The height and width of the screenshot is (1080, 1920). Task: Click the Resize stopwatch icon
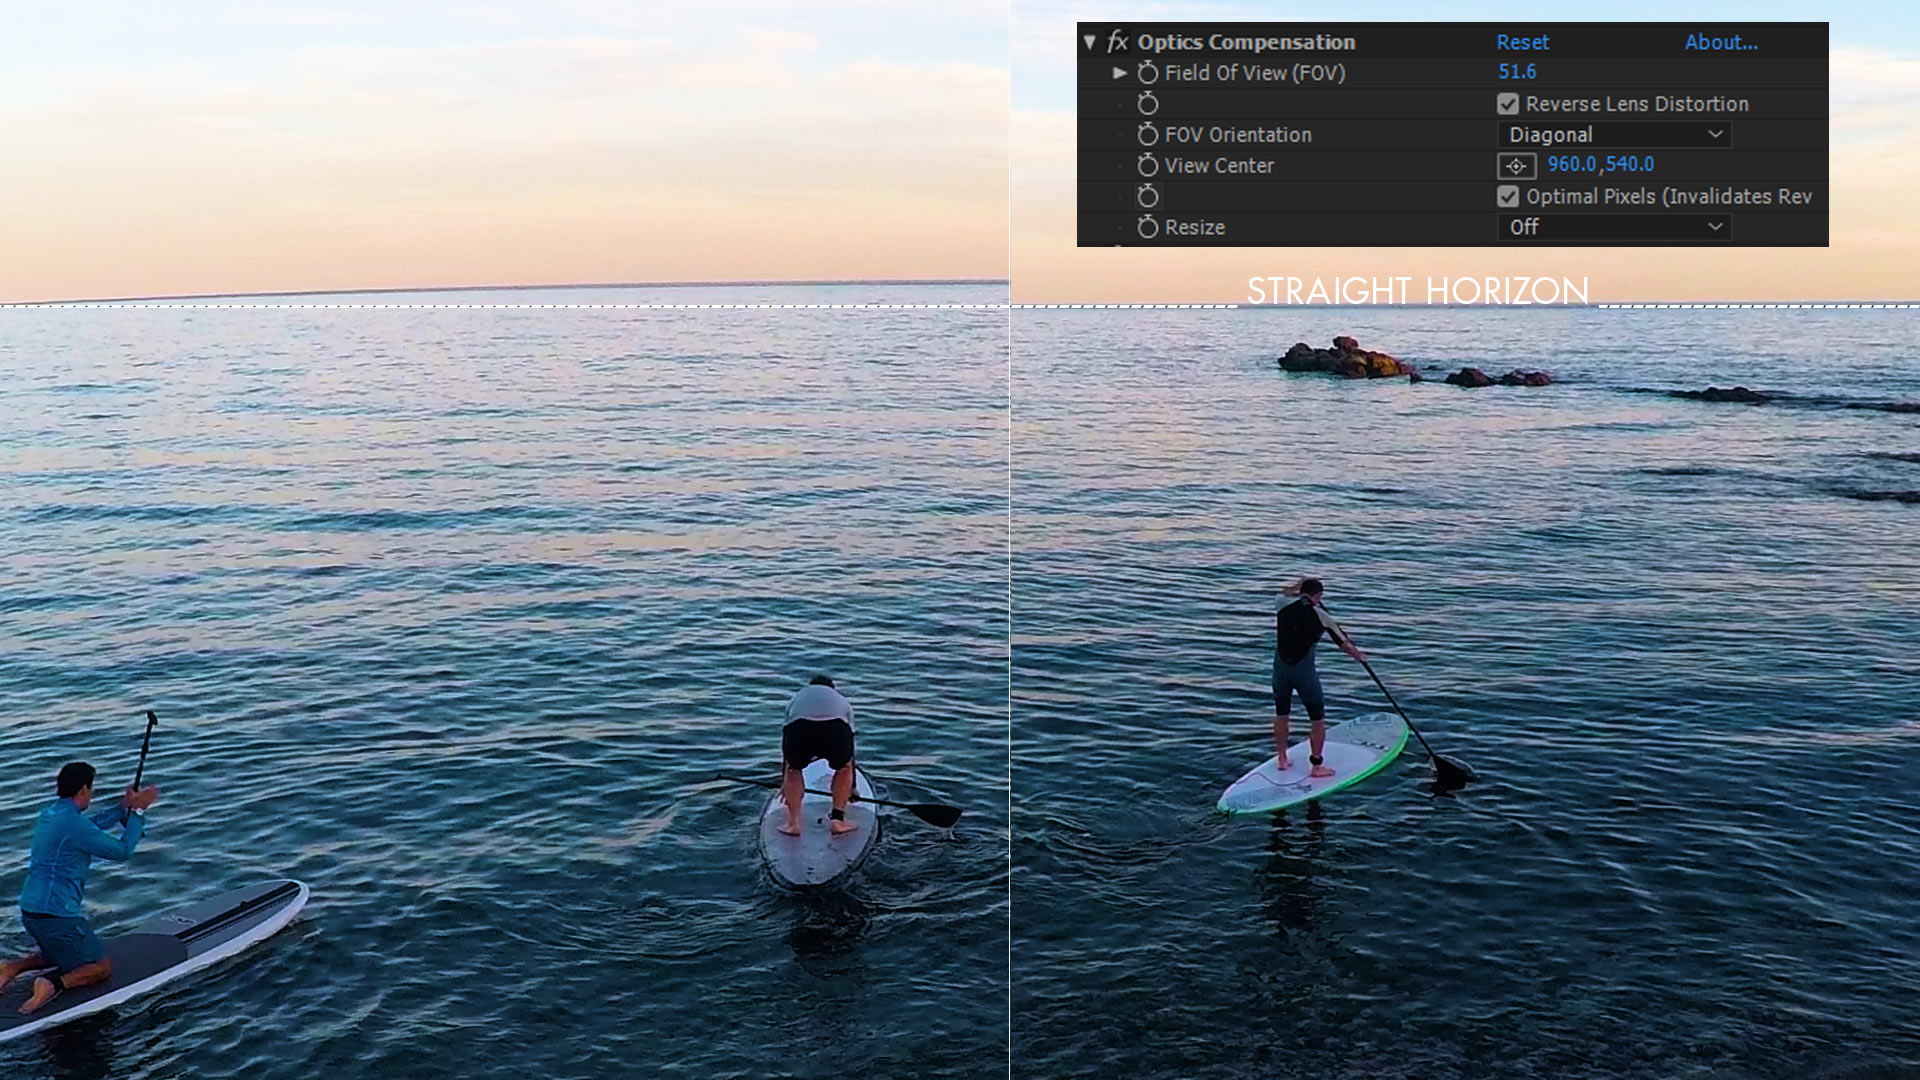(1148, 227)
